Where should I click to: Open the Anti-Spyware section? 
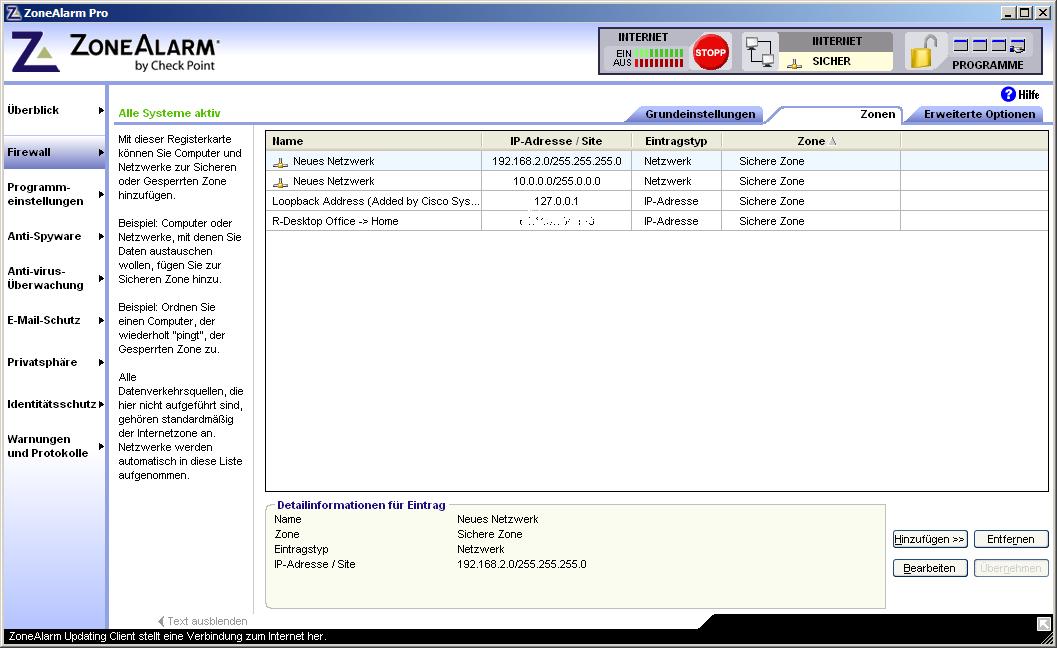coord(44,236)
